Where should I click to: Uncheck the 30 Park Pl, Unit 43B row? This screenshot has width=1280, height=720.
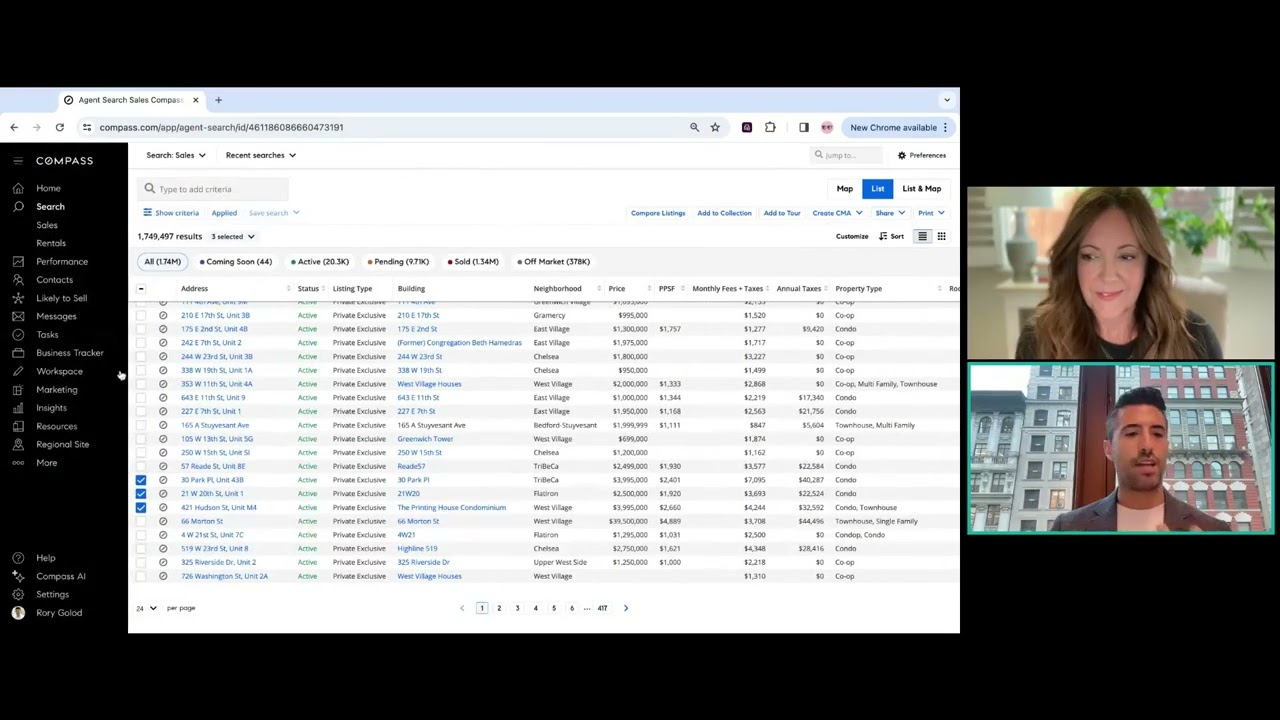(x=141, y=480)
